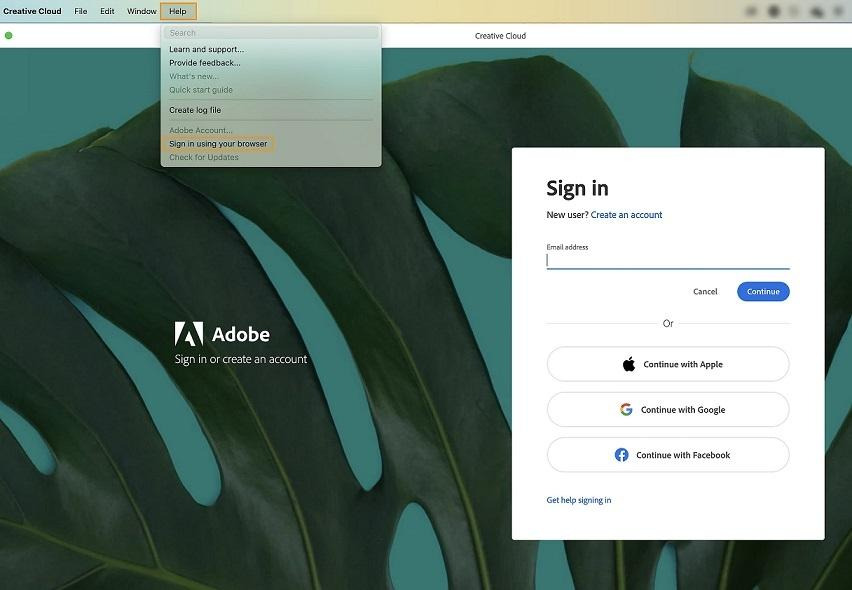
Task: Click the green window zoom button
Action: click(x=9, y=36)
